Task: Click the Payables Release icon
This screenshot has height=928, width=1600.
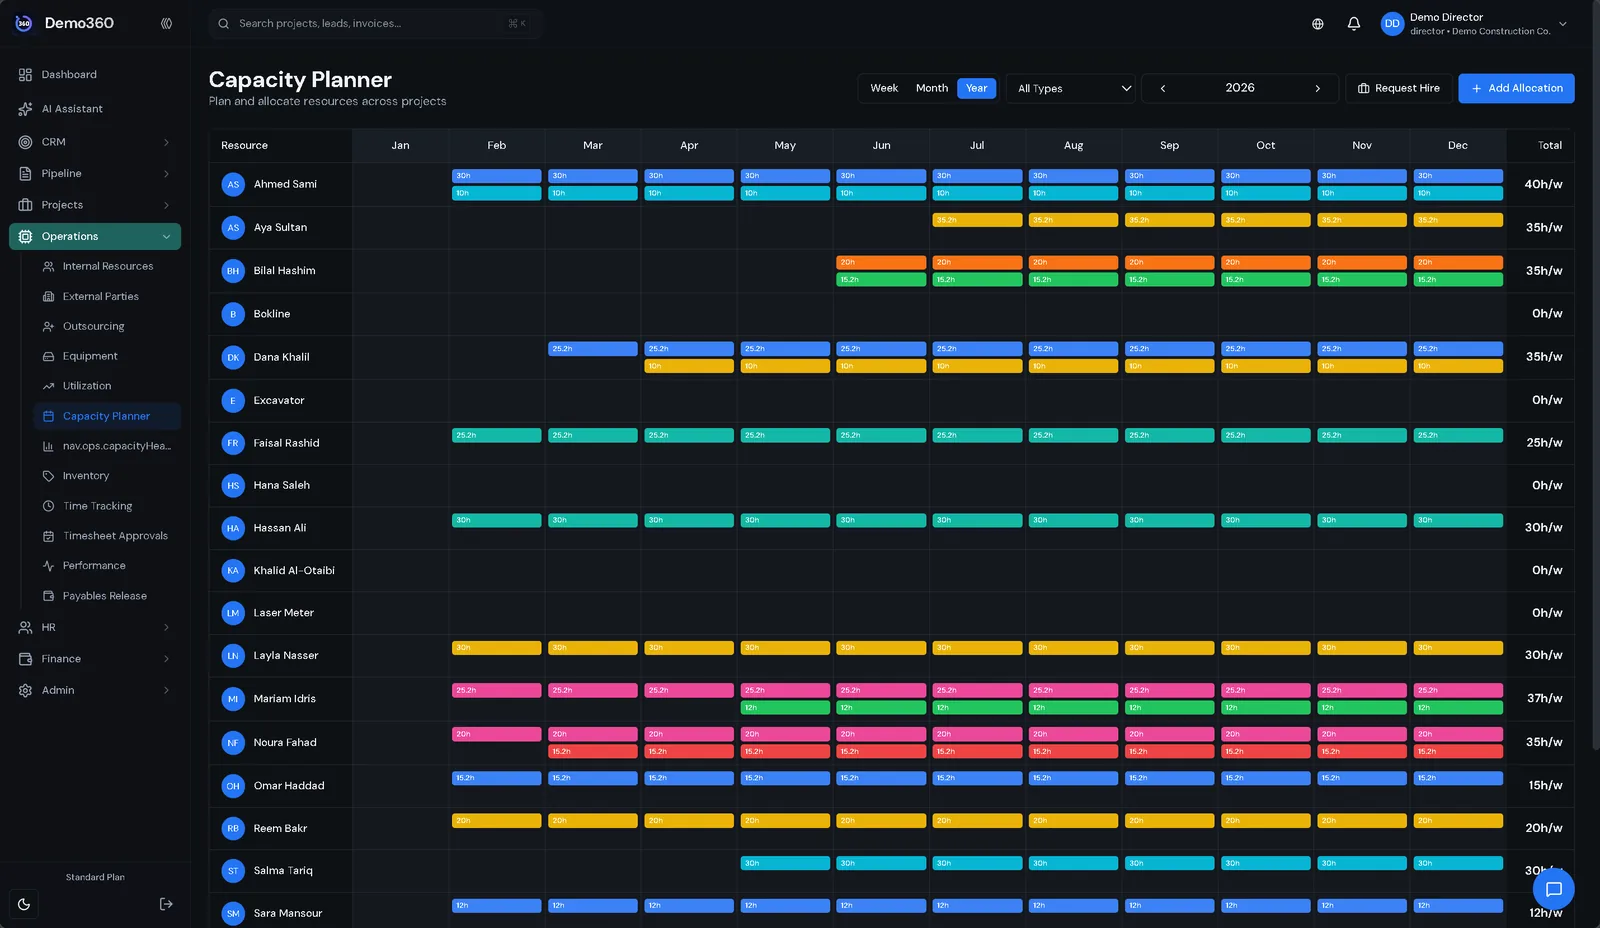Action: pyautogui.click(x=48, y=596)
